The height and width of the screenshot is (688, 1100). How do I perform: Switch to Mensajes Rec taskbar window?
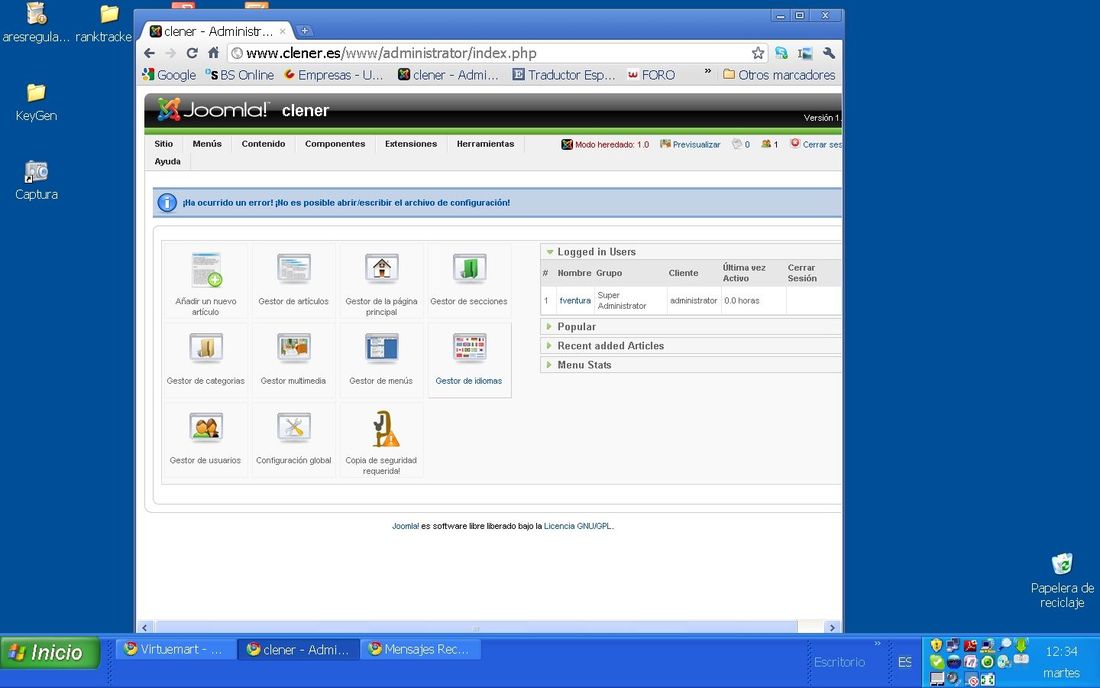421,649
